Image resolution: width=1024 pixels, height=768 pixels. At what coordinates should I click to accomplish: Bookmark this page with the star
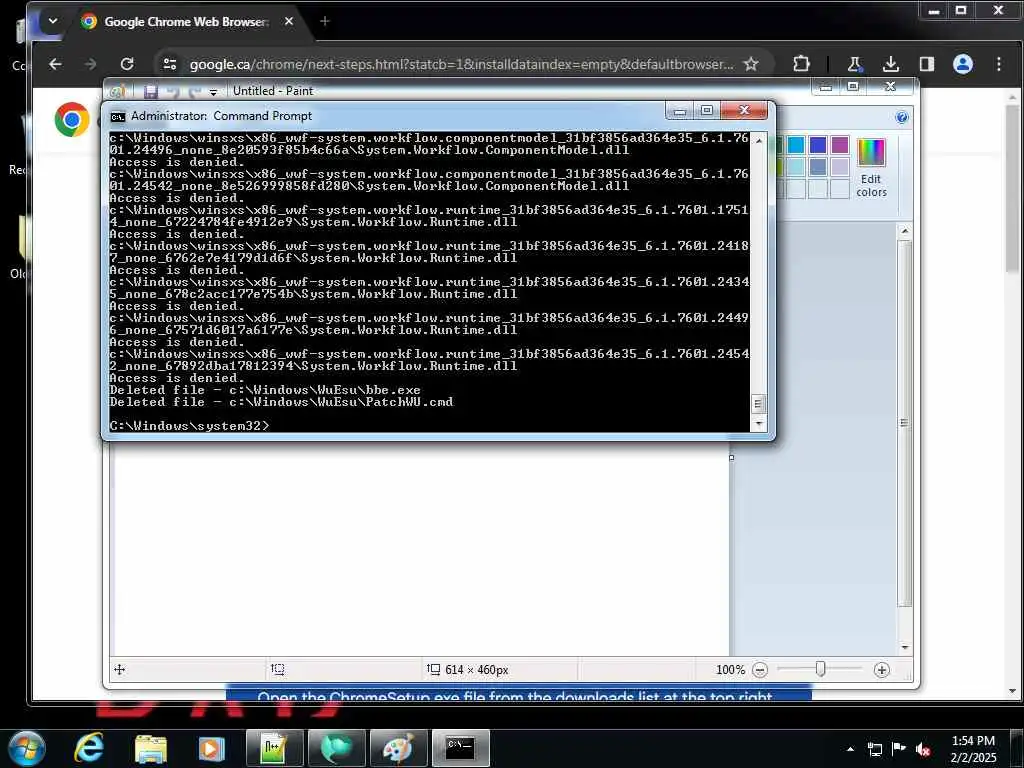pyautogui.click(x=751, y=64)
